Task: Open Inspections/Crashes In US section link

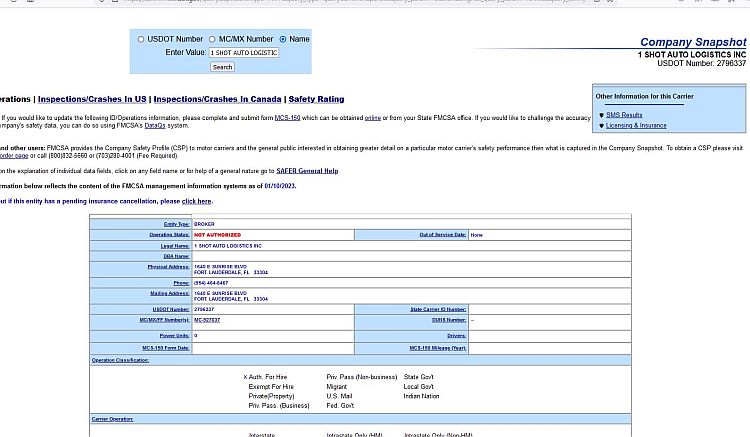Action: pyautogui.click(x=92, y=99)
